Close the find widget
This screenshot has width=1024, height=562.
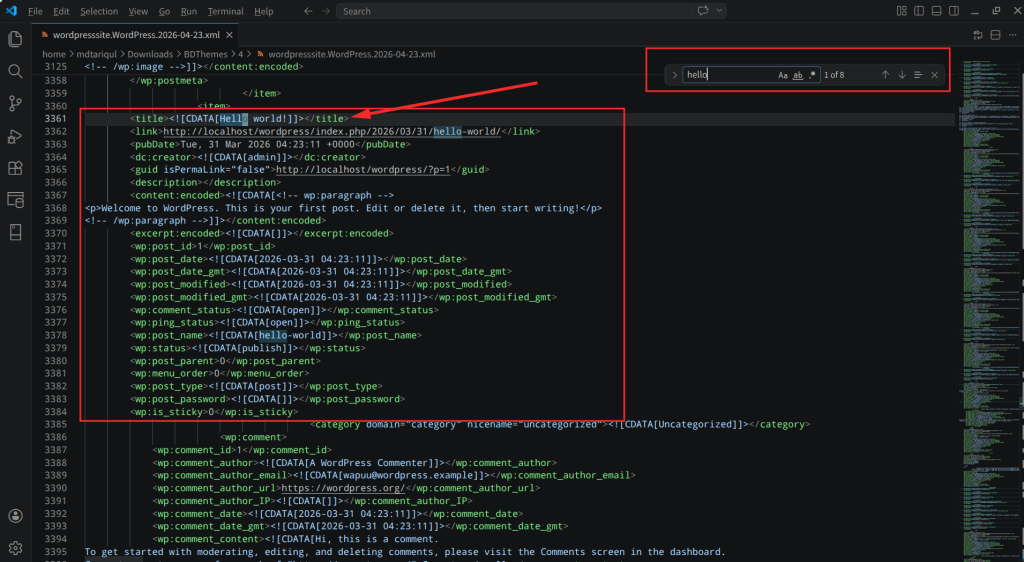935,74
